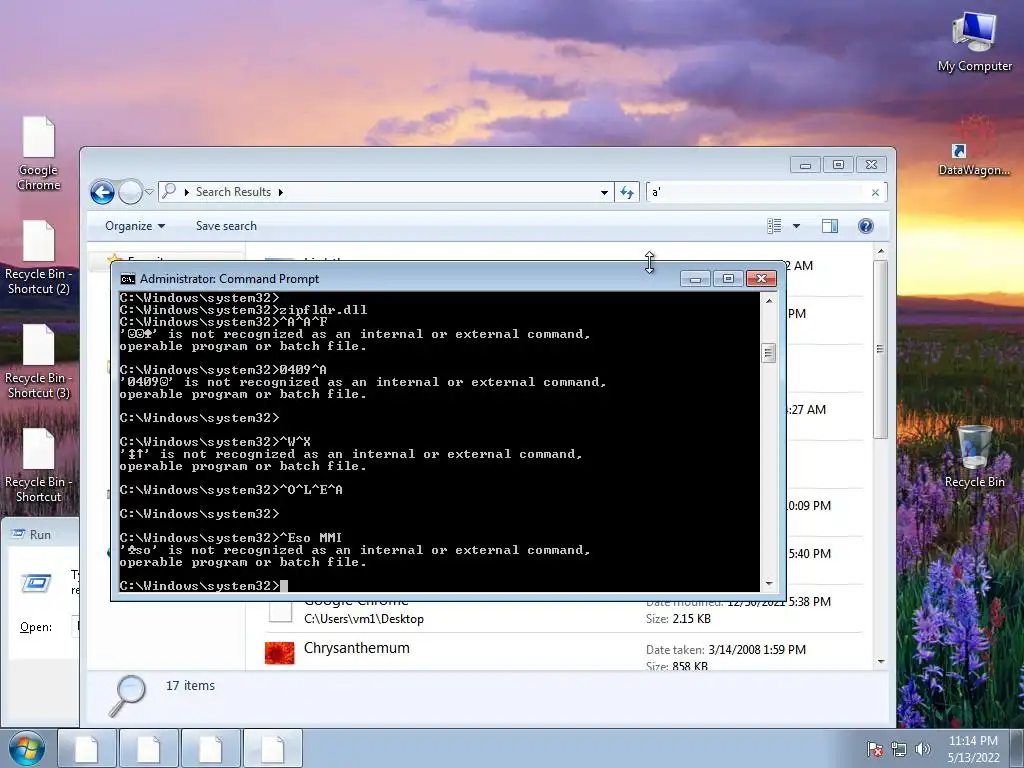Close the Explorer Search Results window
Viewport: 1024px width, 768px height.
tap(871, 165)
